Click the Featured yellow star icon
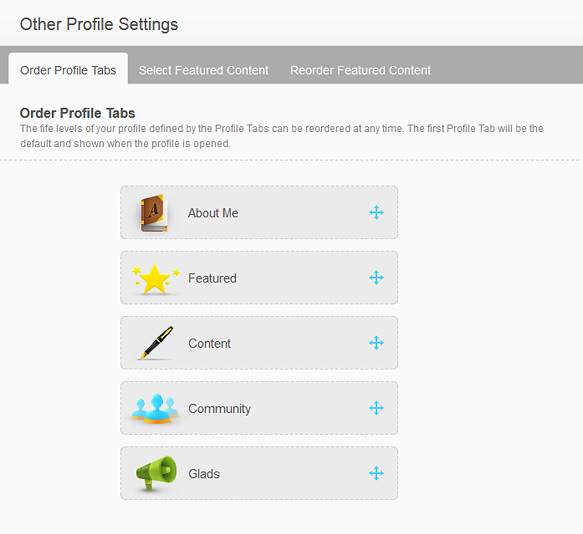 [155, 279]
